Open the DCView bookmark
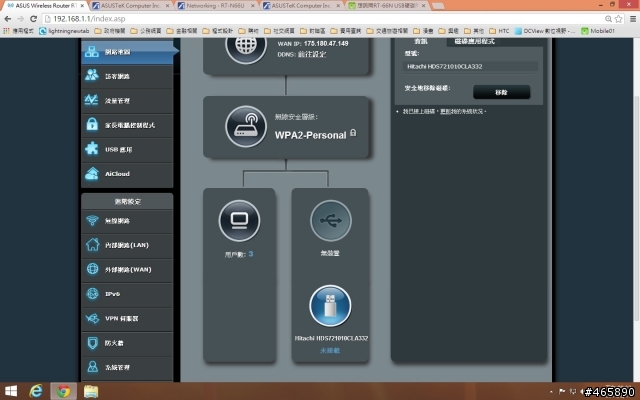This screenshot has width=640, height=400. point(545,31)
